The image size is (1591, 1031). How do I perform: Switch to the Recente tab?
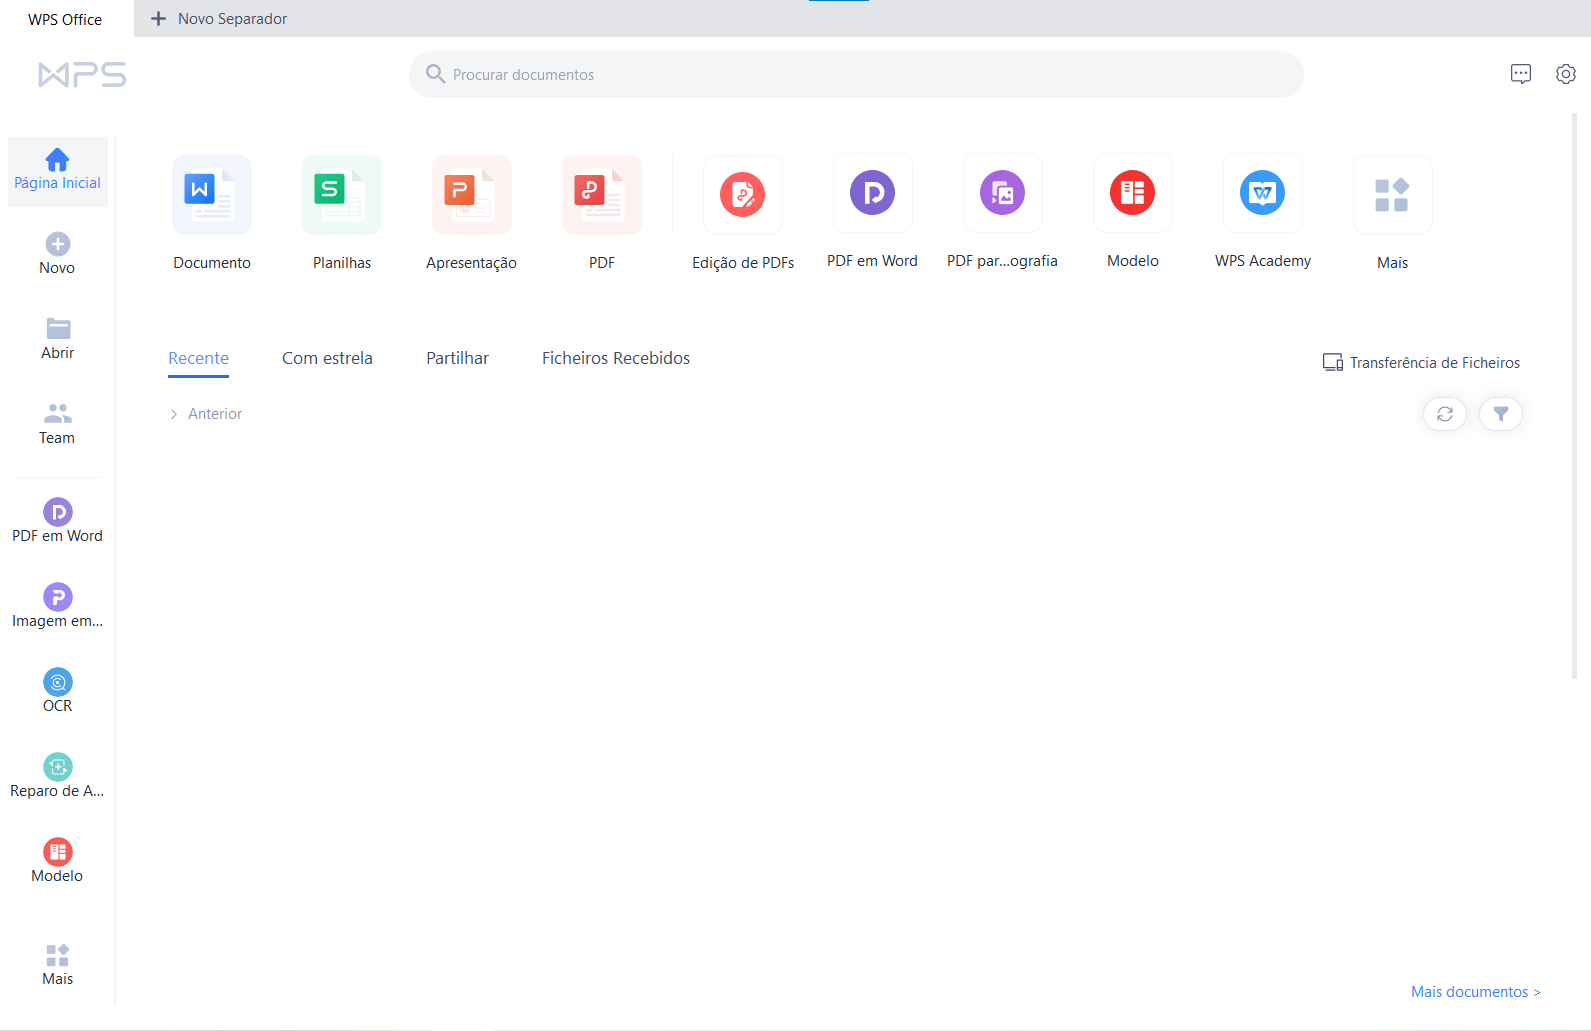(x=198, y=358)
